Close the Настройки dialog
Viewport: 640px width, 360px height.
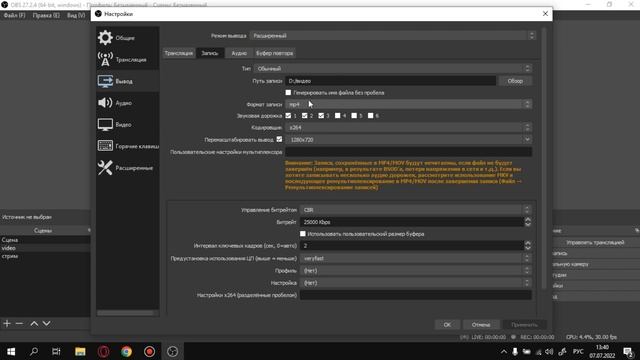545,13
